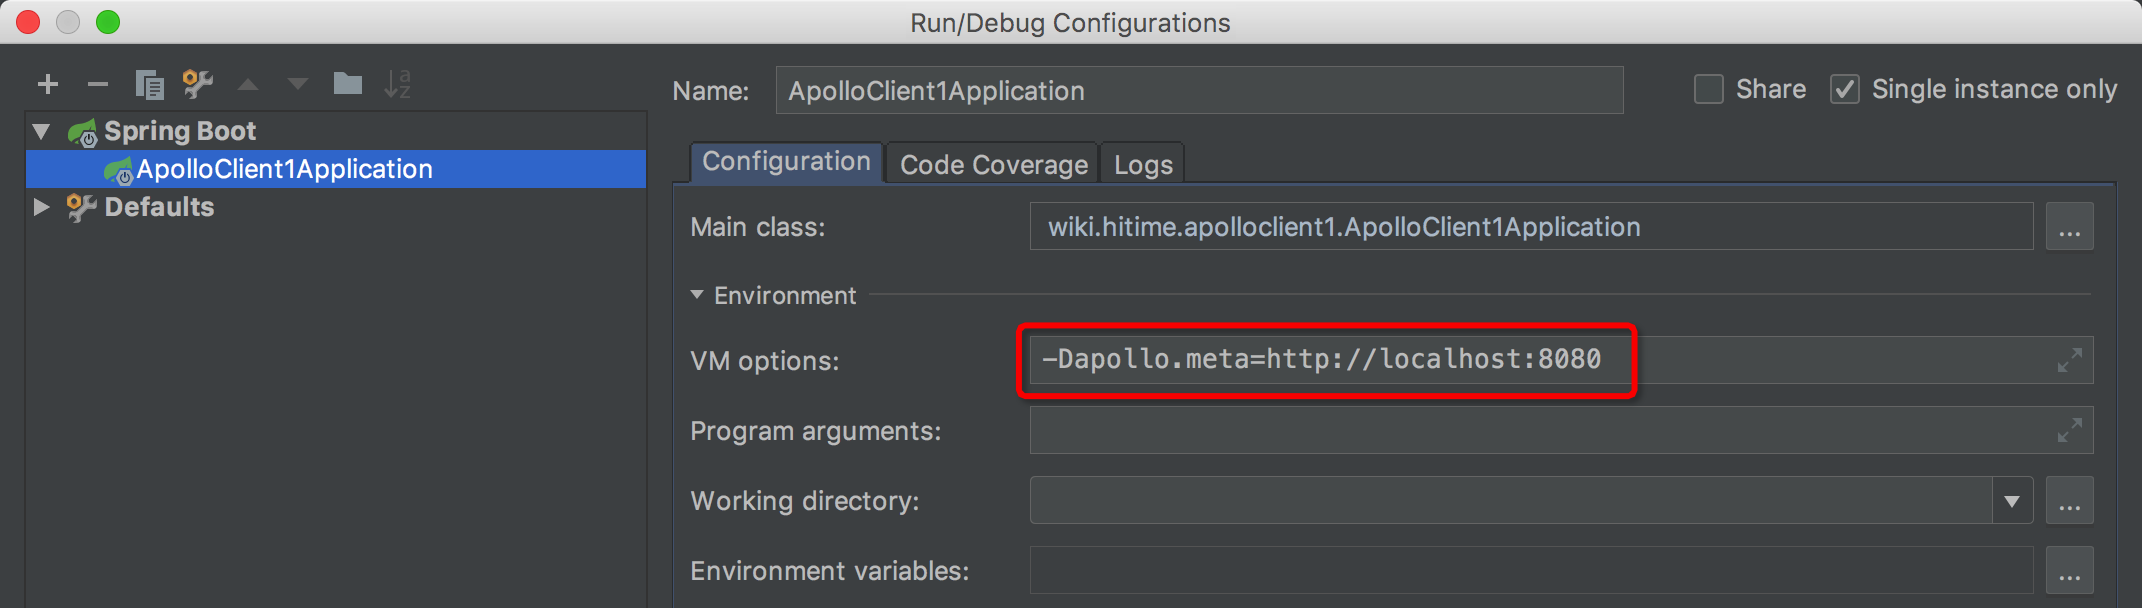Uncheck Single instance only checkbox
Image resolution: width=2142 pixels, height=608 pixels.
coord(1845,90)
